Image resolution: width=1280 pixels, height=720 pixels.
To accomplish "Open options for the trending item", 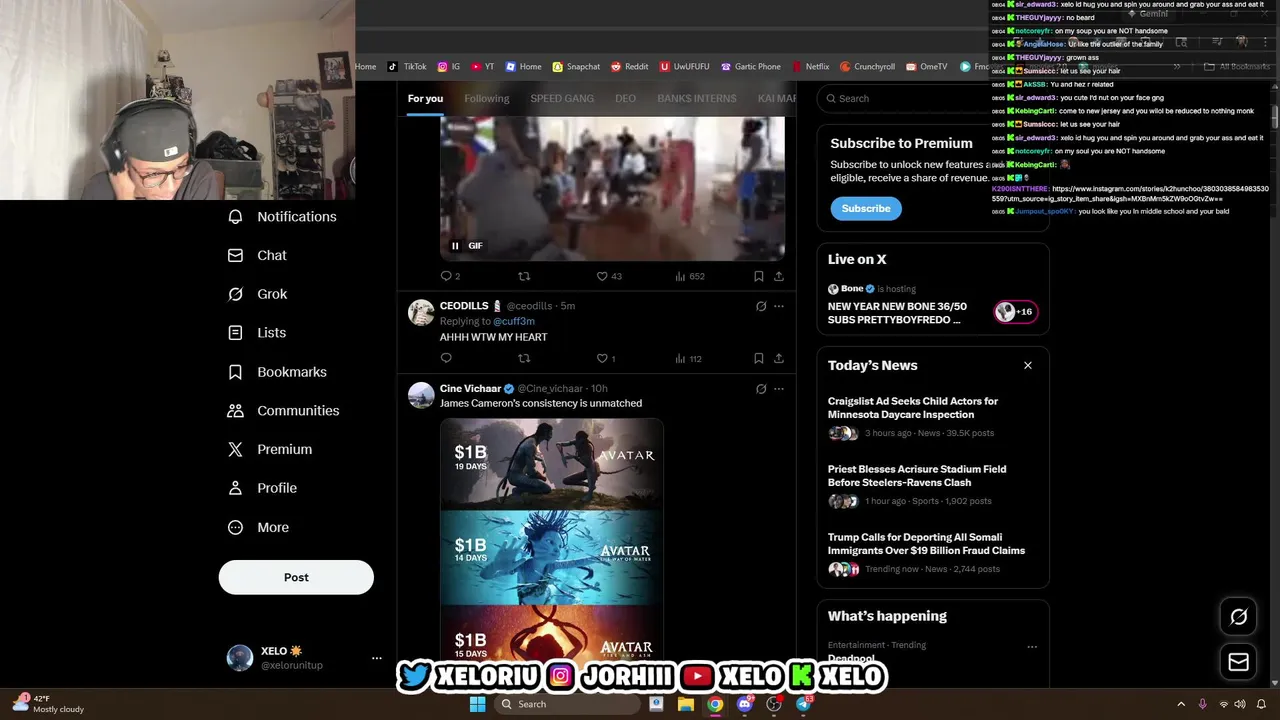I will tap(1032, 646).
